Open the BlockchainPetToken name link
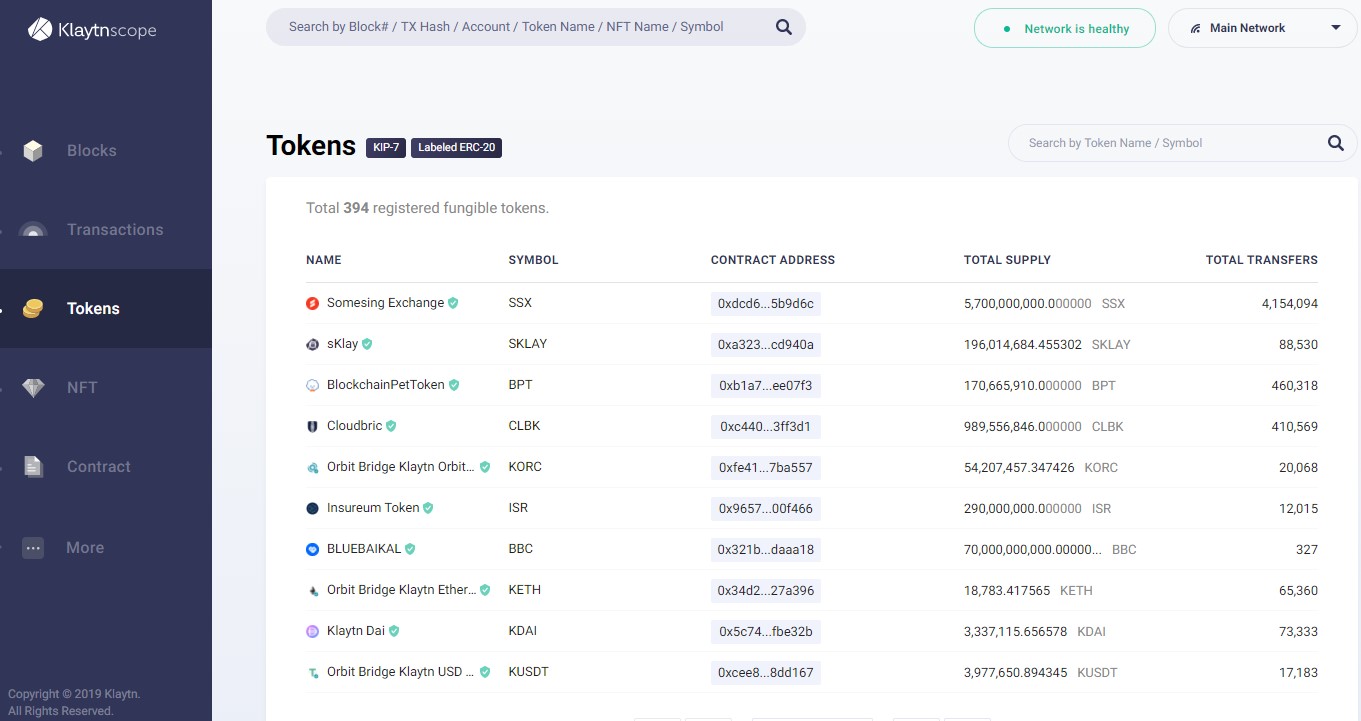 coord(386,385)
